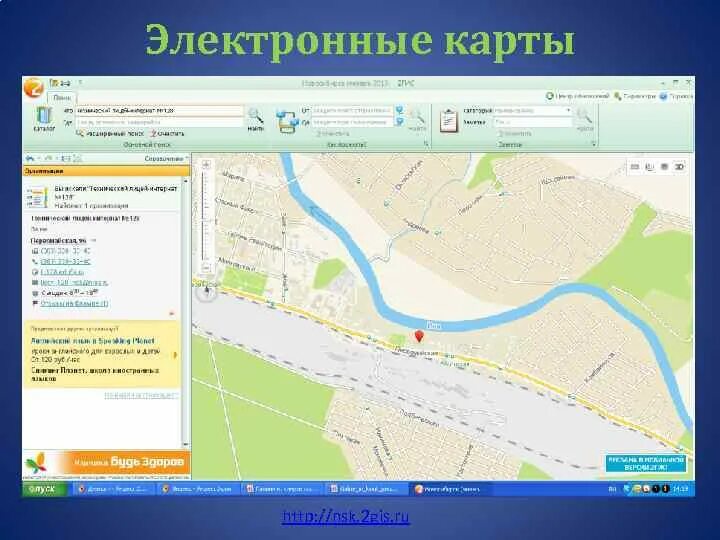Open the nsk.2gis.ru link below the screenshot
Image resolution: width=720 pixels, height=540 pixels.
345,516
